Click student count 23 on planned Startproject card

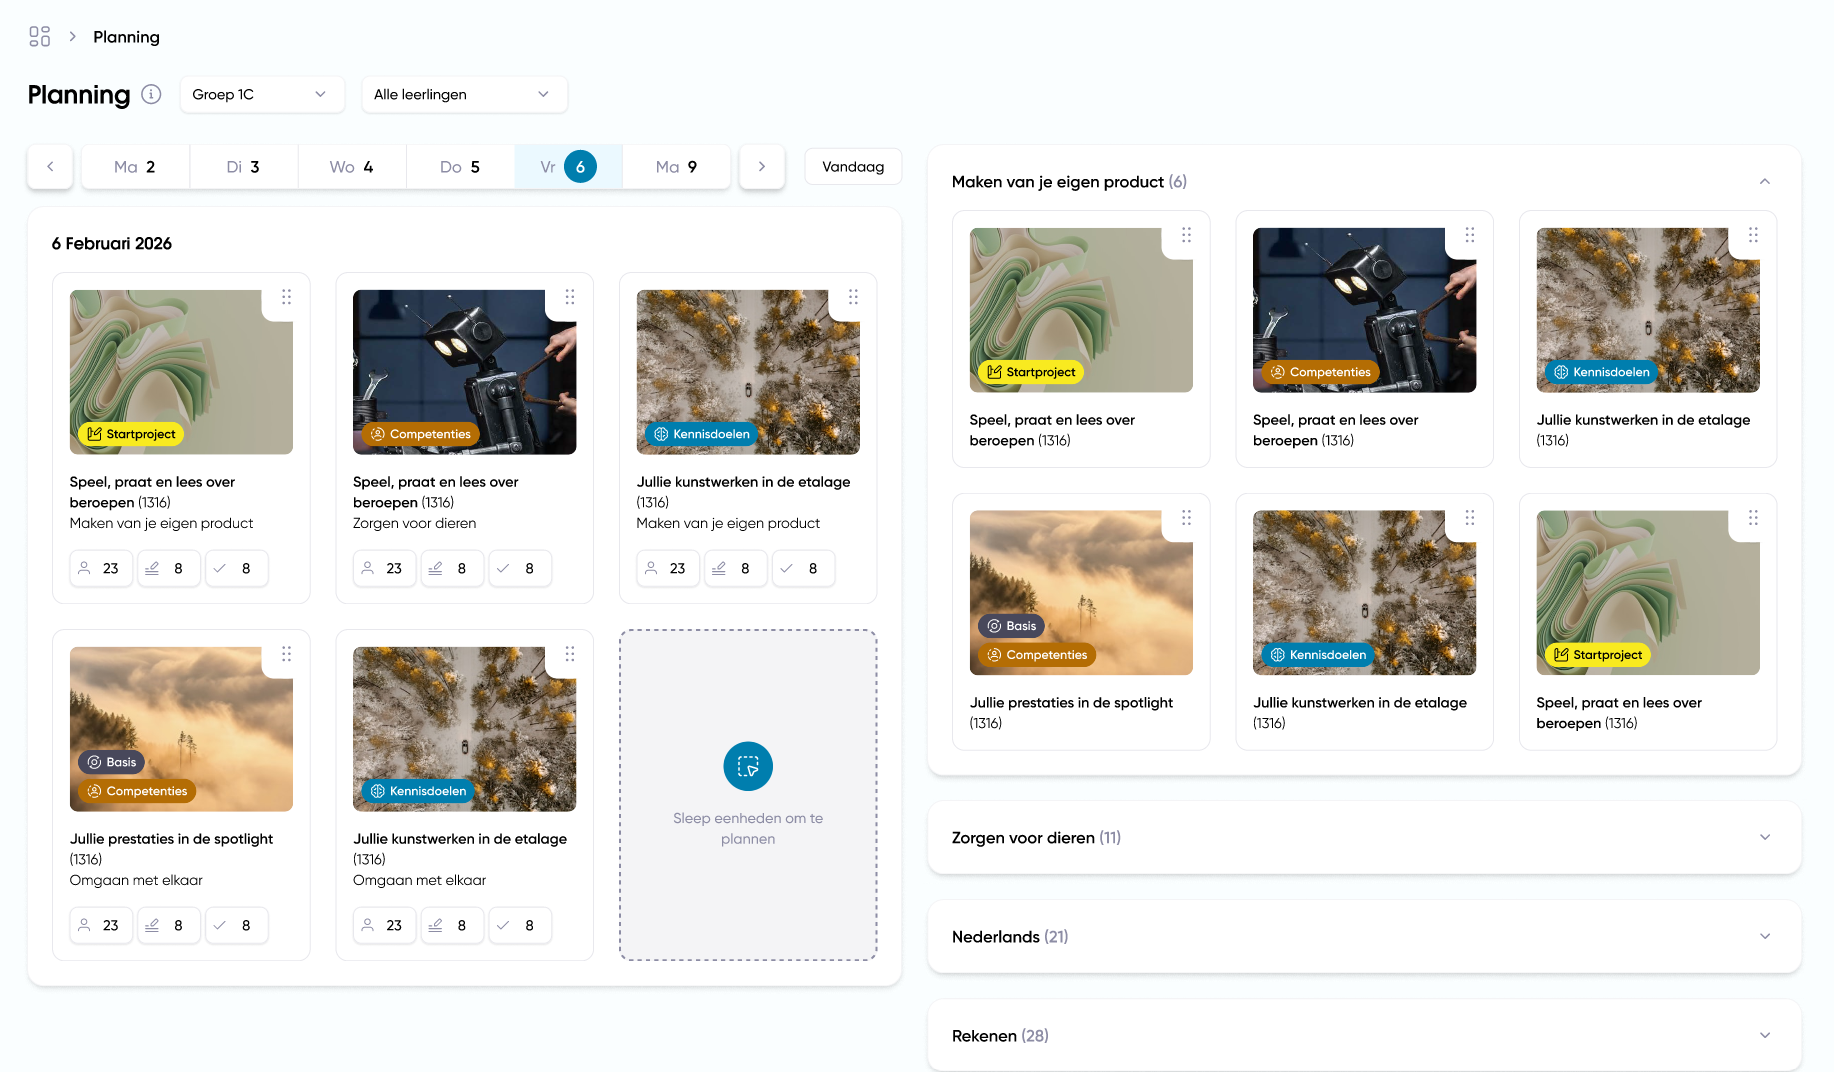101,568
